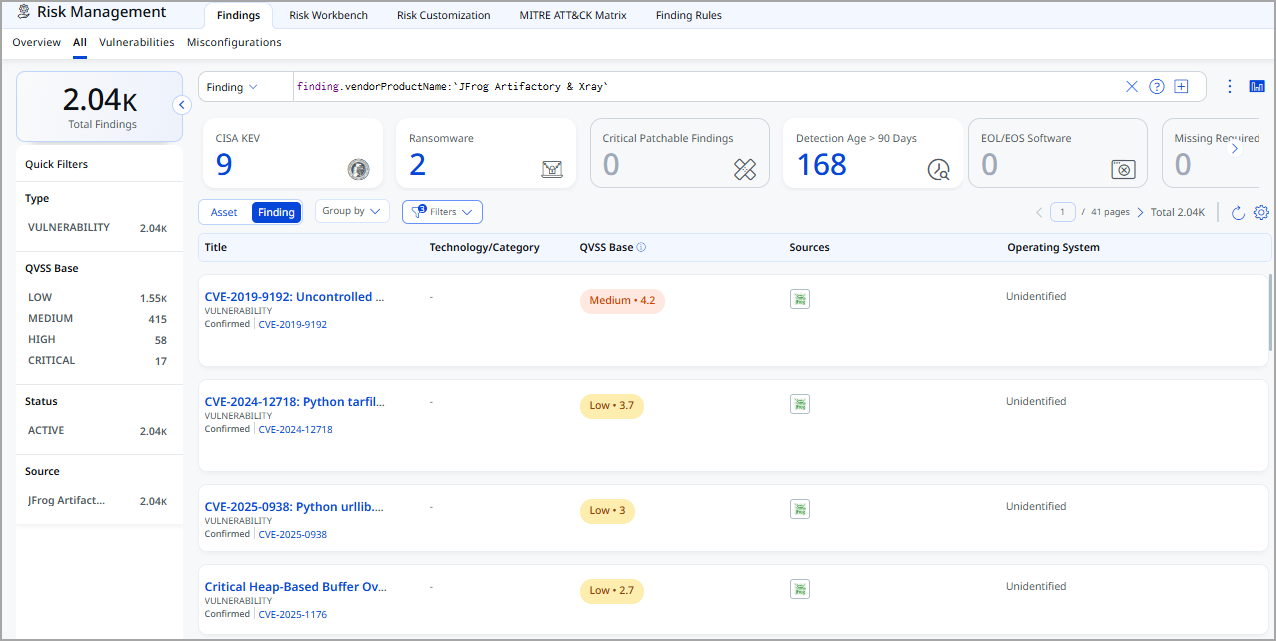The width and height of the screenshot is (1276, 641).
Task: Click the Detection Age count 168
Action: [x=821, y=164]
